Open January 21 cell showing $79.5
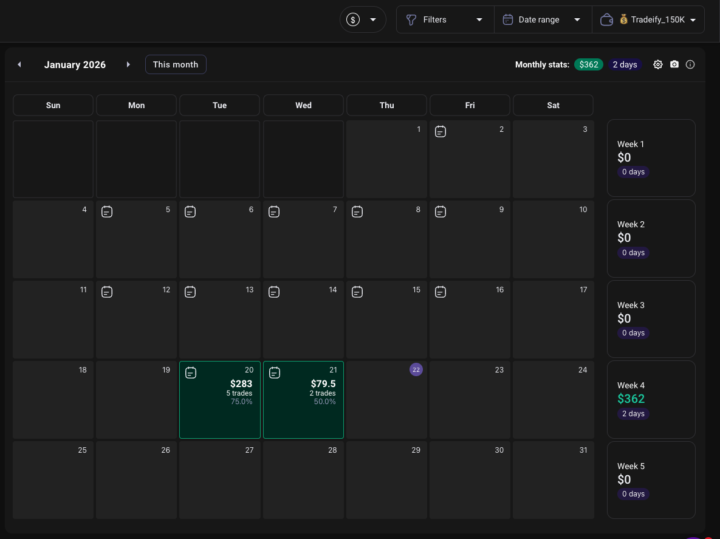Screen dimensions: 720x539 tap(303, 400)
